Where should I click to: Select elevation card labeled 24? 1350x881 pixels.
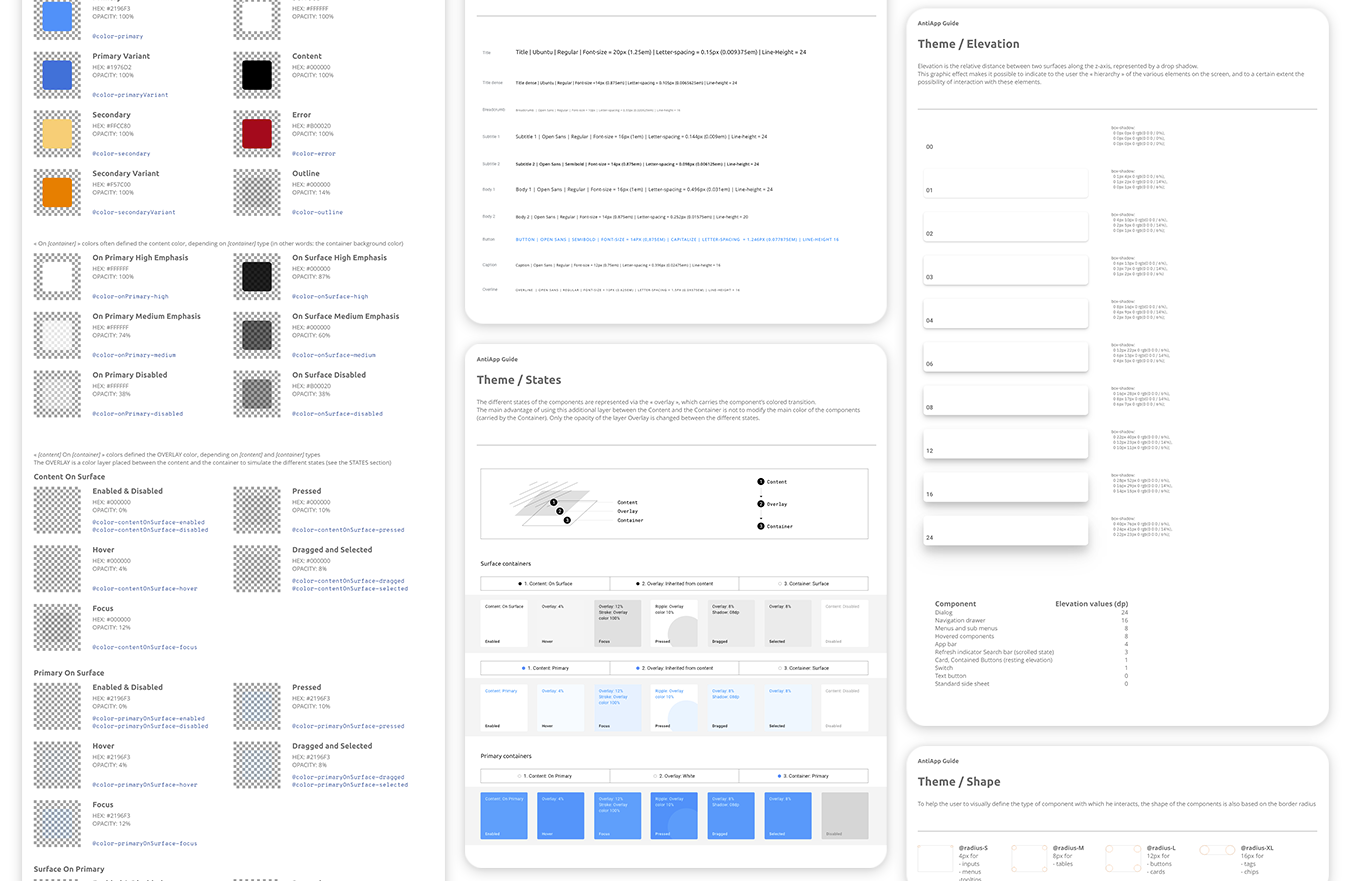(x=1005, y=530)
